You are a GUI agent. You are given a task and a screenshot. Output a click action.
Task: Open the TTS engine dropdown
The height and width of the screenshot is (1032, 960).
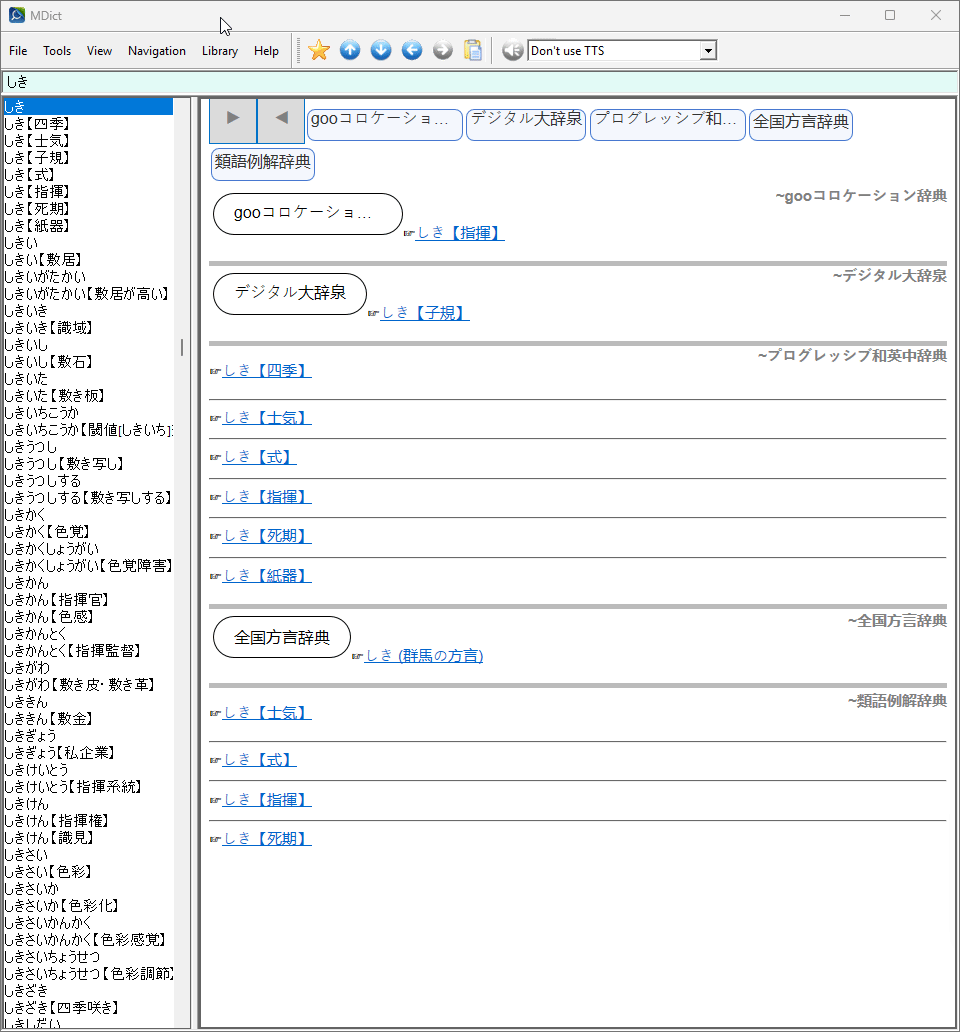pos(708,51)
